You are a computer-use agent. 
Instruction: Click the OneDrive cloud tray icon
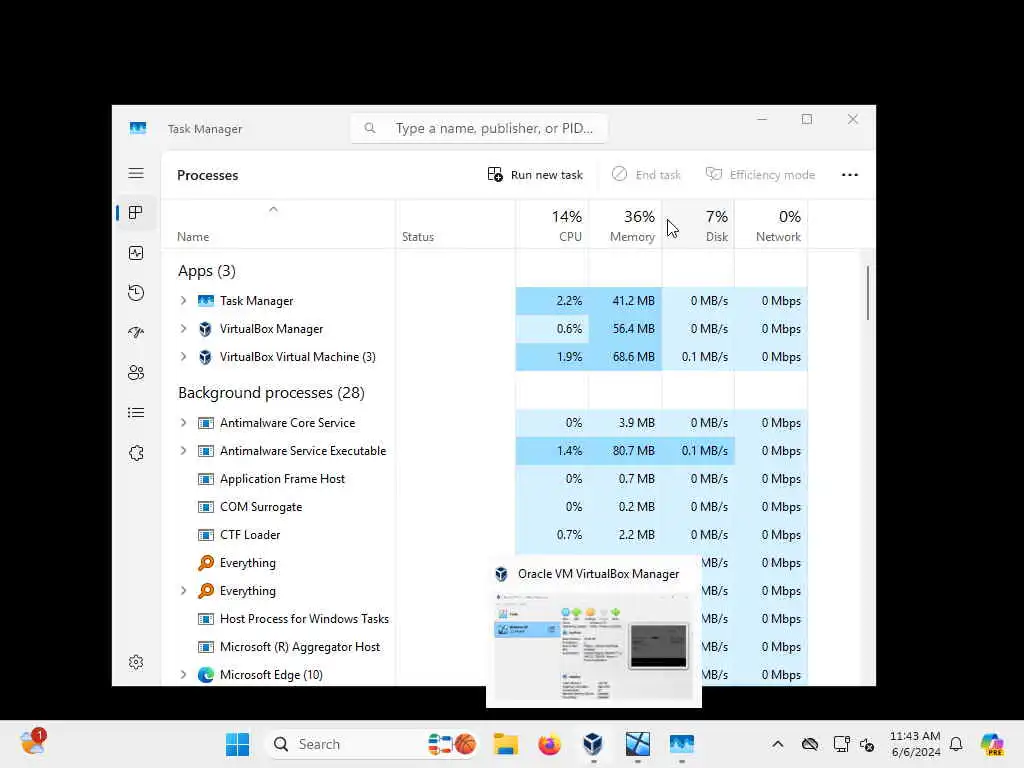pyautogui.click(x=810, y=744)
